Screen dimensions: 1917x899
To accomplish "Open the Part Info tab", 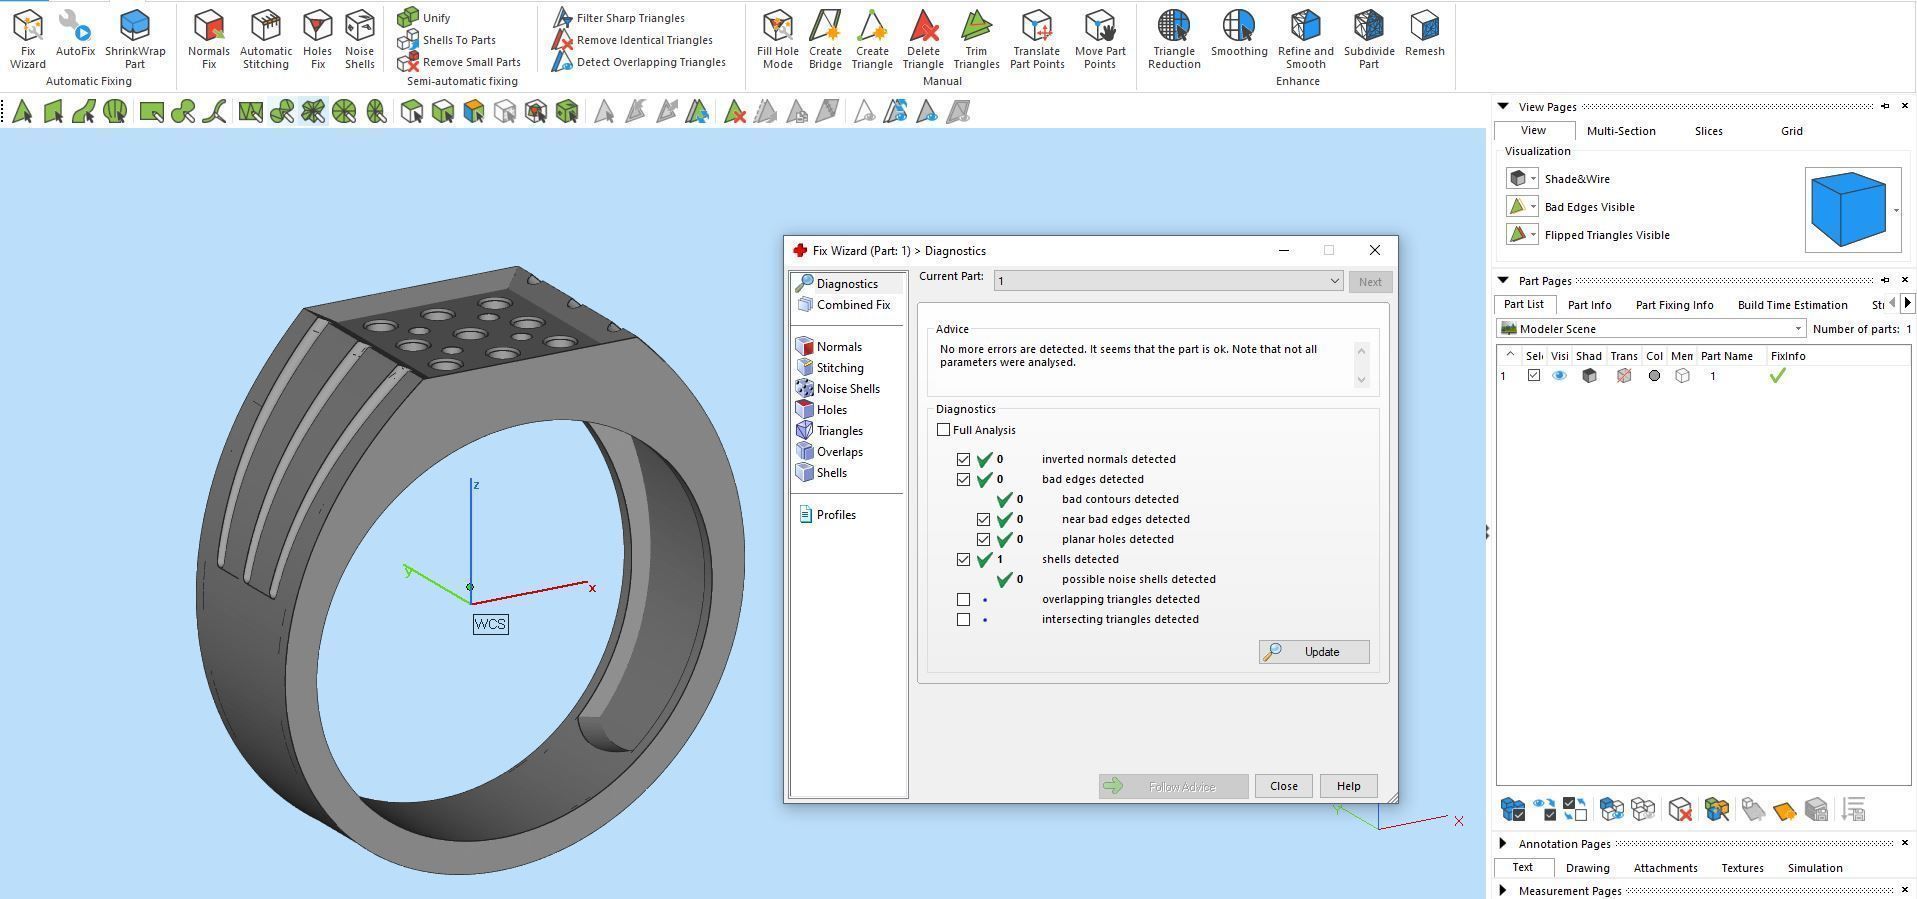I will (x=1590, y=305).
